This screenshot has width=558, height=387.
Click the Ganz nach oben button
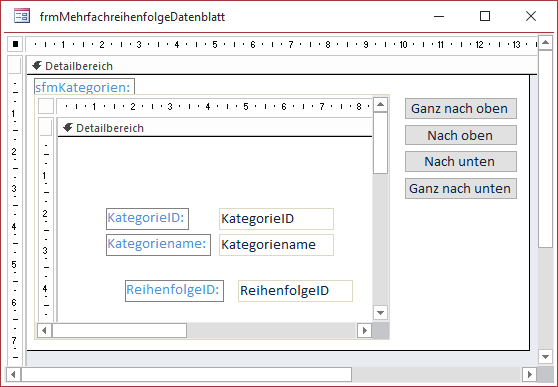pyautogui.click(x=461, y=109)
